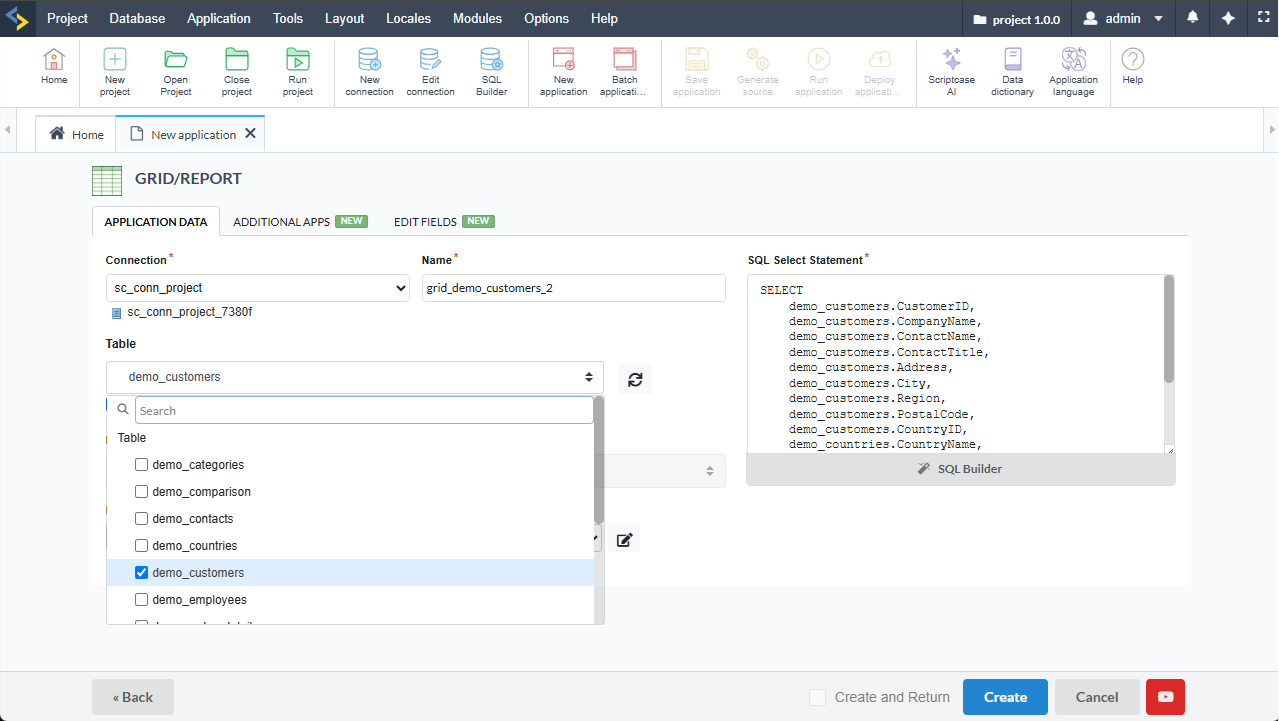Screen dimensions: 1279x721
Task: Check the demo_categories table checkbox
Action: [x=142, y=465]
